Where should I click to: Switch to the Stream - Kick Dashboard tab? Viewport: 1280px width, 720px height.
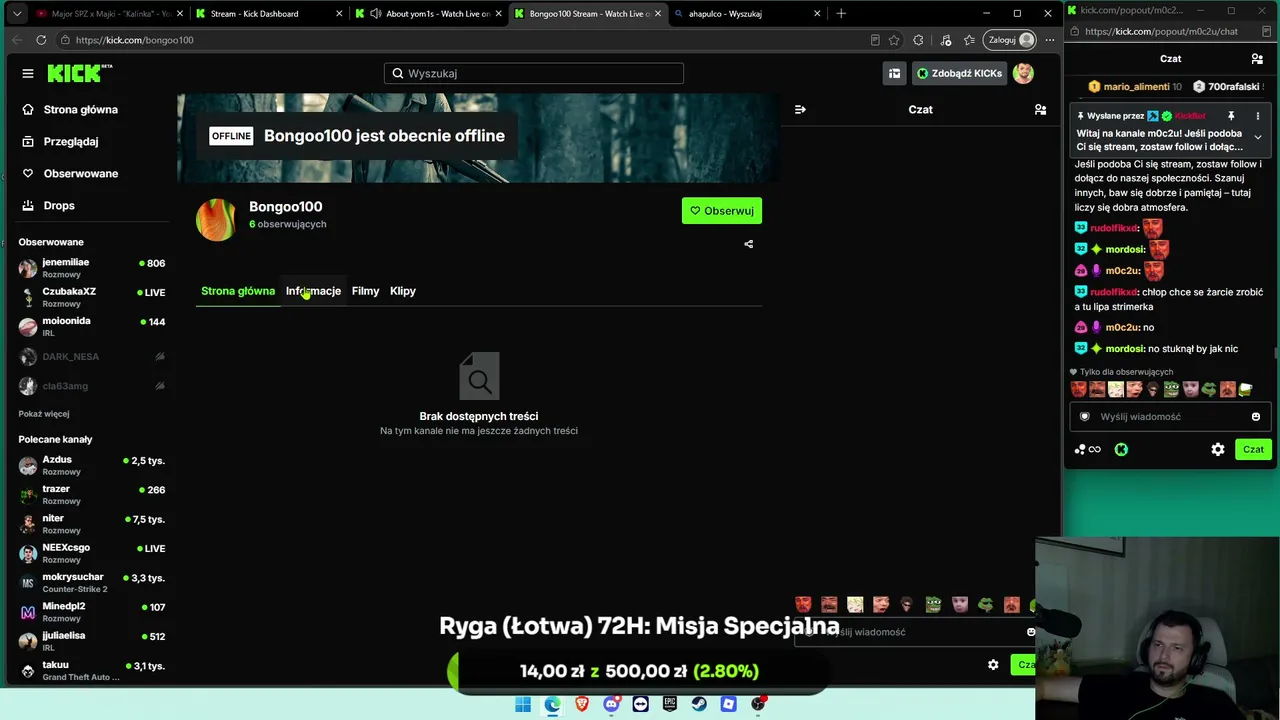pos(269,14)
